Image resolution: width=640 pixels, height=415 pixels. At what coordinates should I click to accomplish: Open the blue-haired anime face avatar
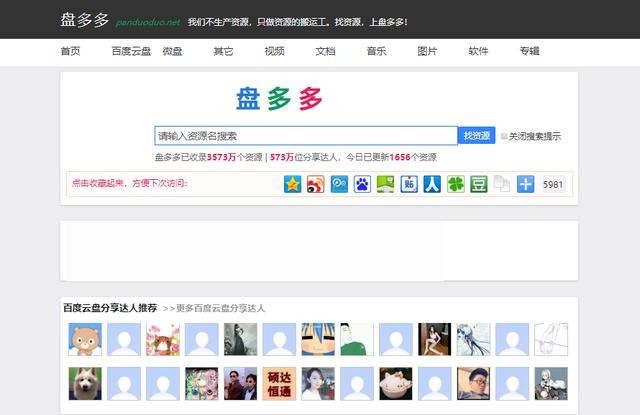coord(318,339)
